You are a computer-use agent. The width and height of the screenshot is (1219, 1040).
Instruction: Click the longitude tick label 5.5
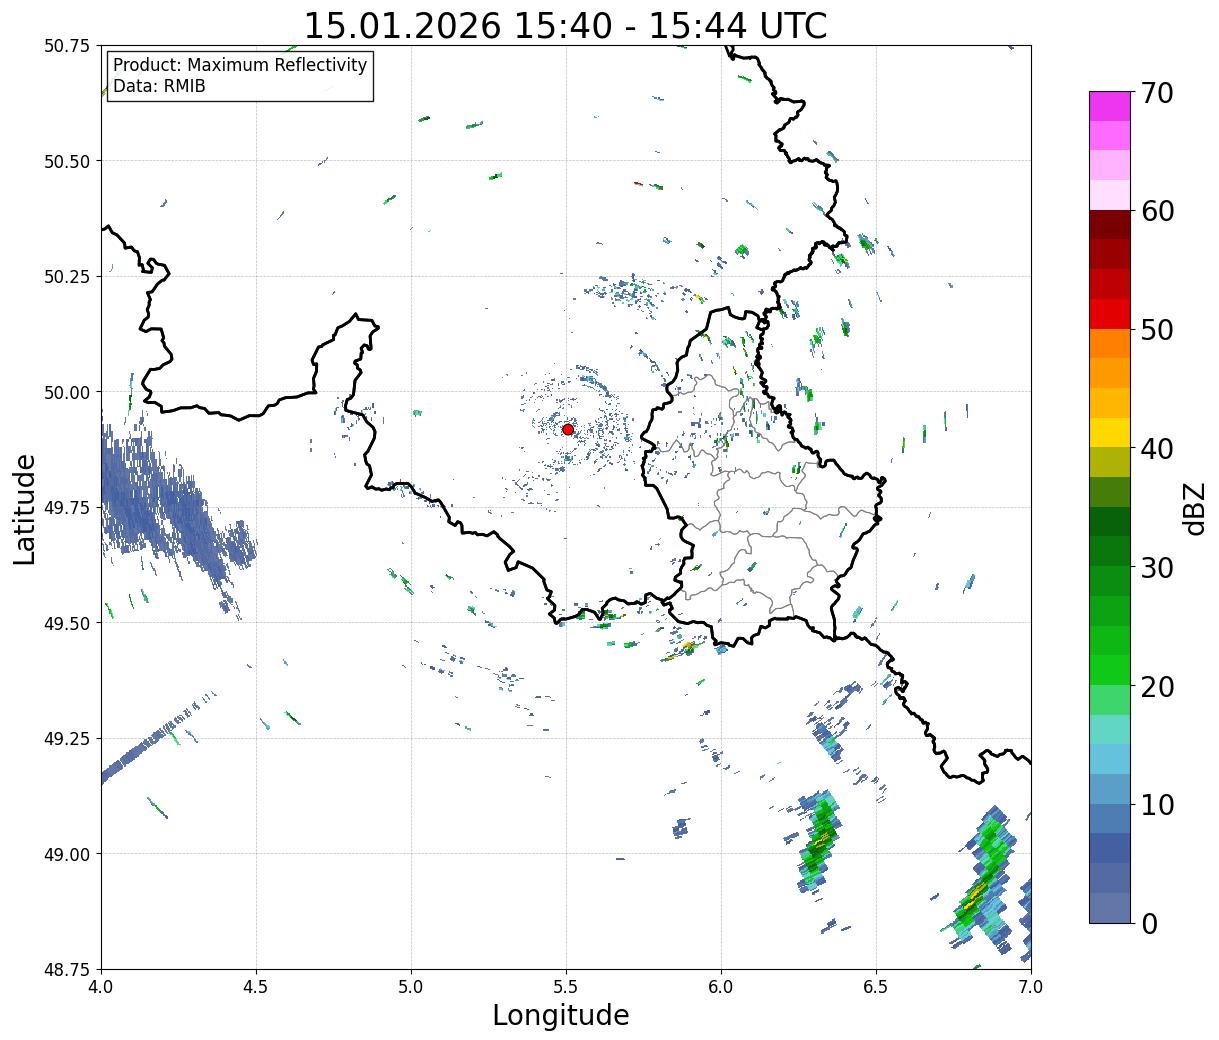566,987
